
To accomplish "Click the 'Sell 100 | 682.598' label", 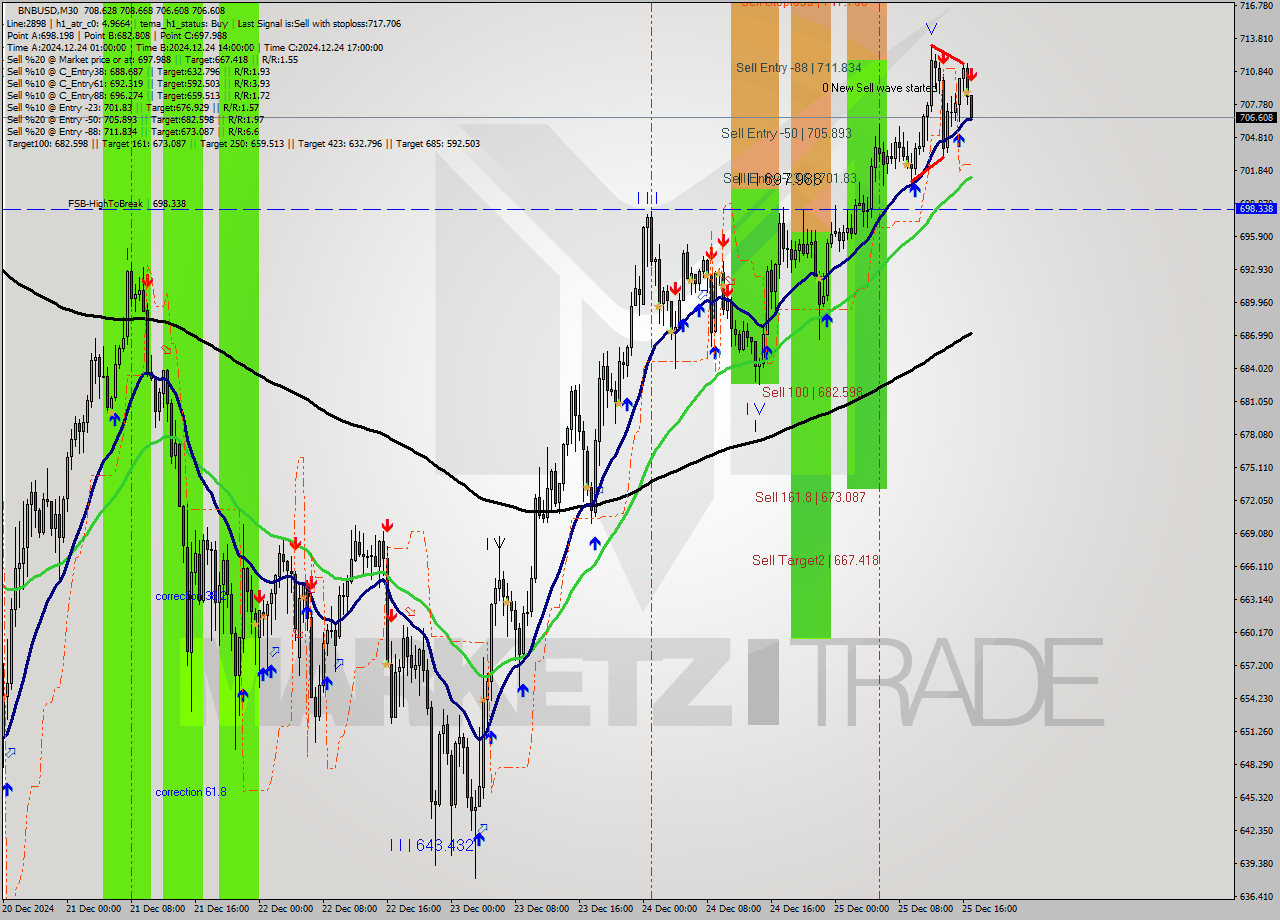I will point(812,392).
